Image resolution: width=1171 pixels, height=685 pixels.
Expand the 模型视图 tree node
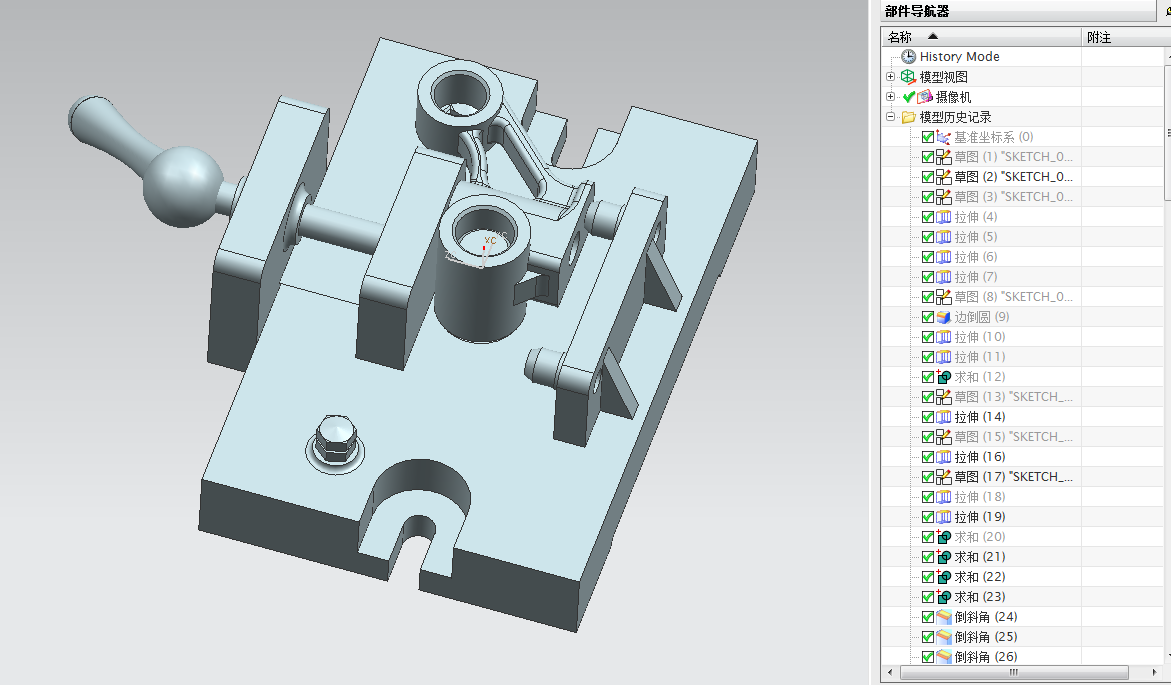[890, 76]
